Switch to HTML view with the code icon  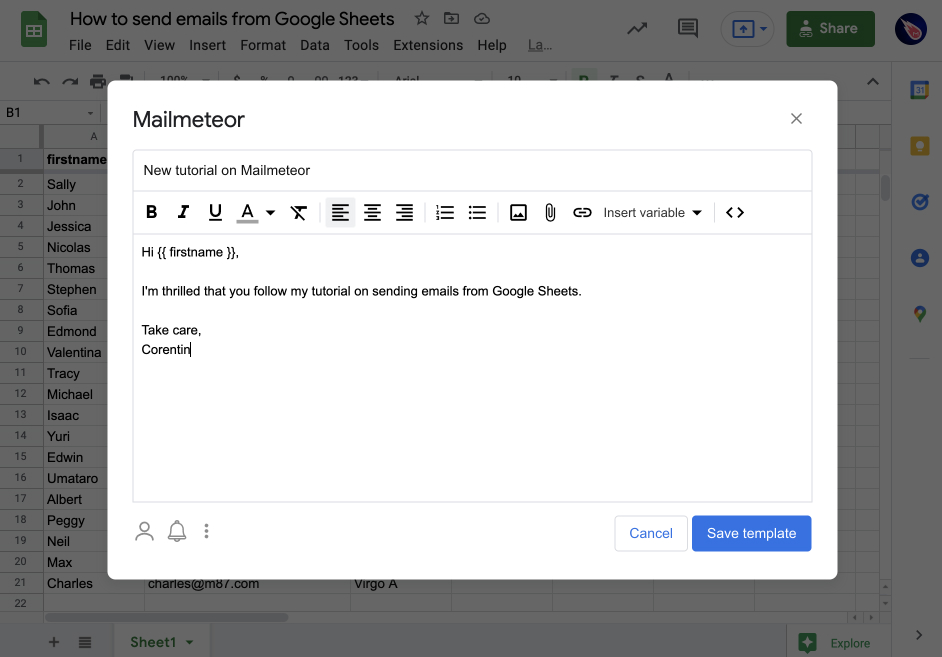coord(734,212)
